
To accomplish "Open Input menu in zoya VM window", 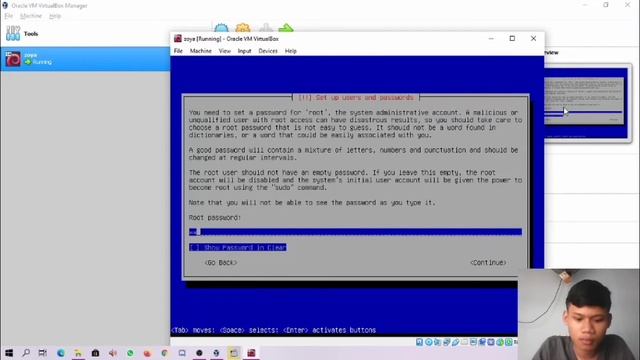I will click(244, 51).
